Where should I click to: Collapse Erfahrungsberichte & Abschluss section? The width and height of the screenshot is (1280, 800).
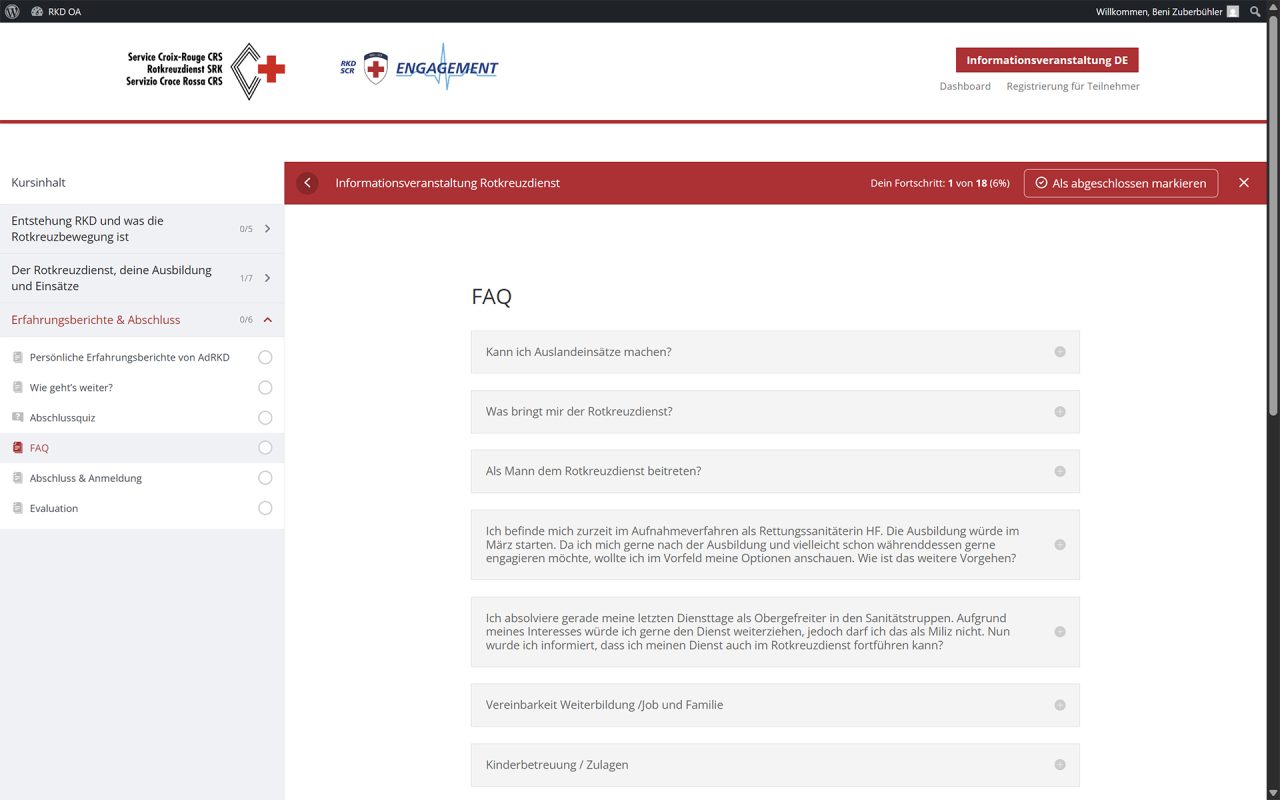tap(267, 320)
